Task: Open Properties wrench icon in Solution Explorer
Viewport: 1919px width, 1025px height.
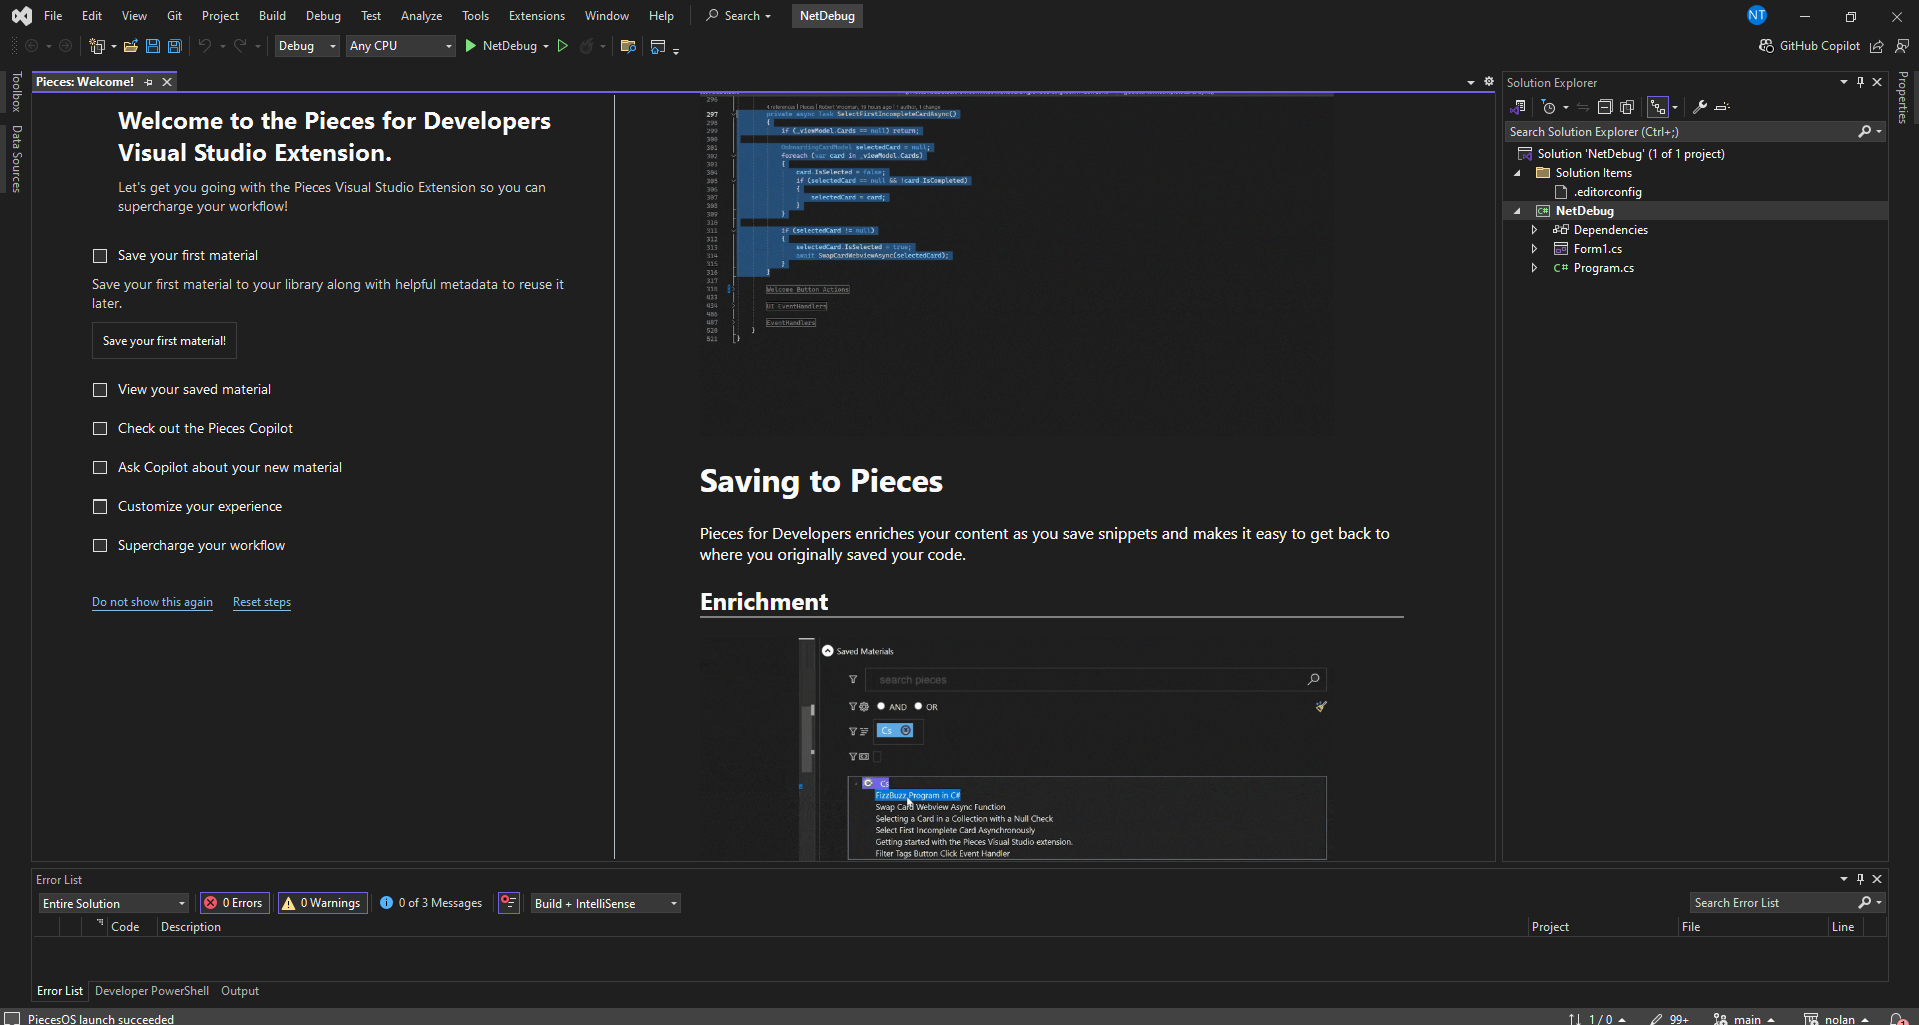Action: click(1699, 107)
